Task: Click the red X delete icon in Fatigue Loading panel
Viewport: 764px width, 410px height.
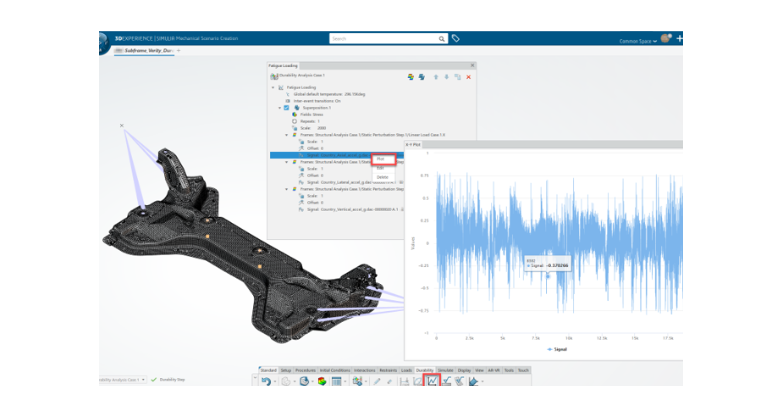Action: coord(468,76)
